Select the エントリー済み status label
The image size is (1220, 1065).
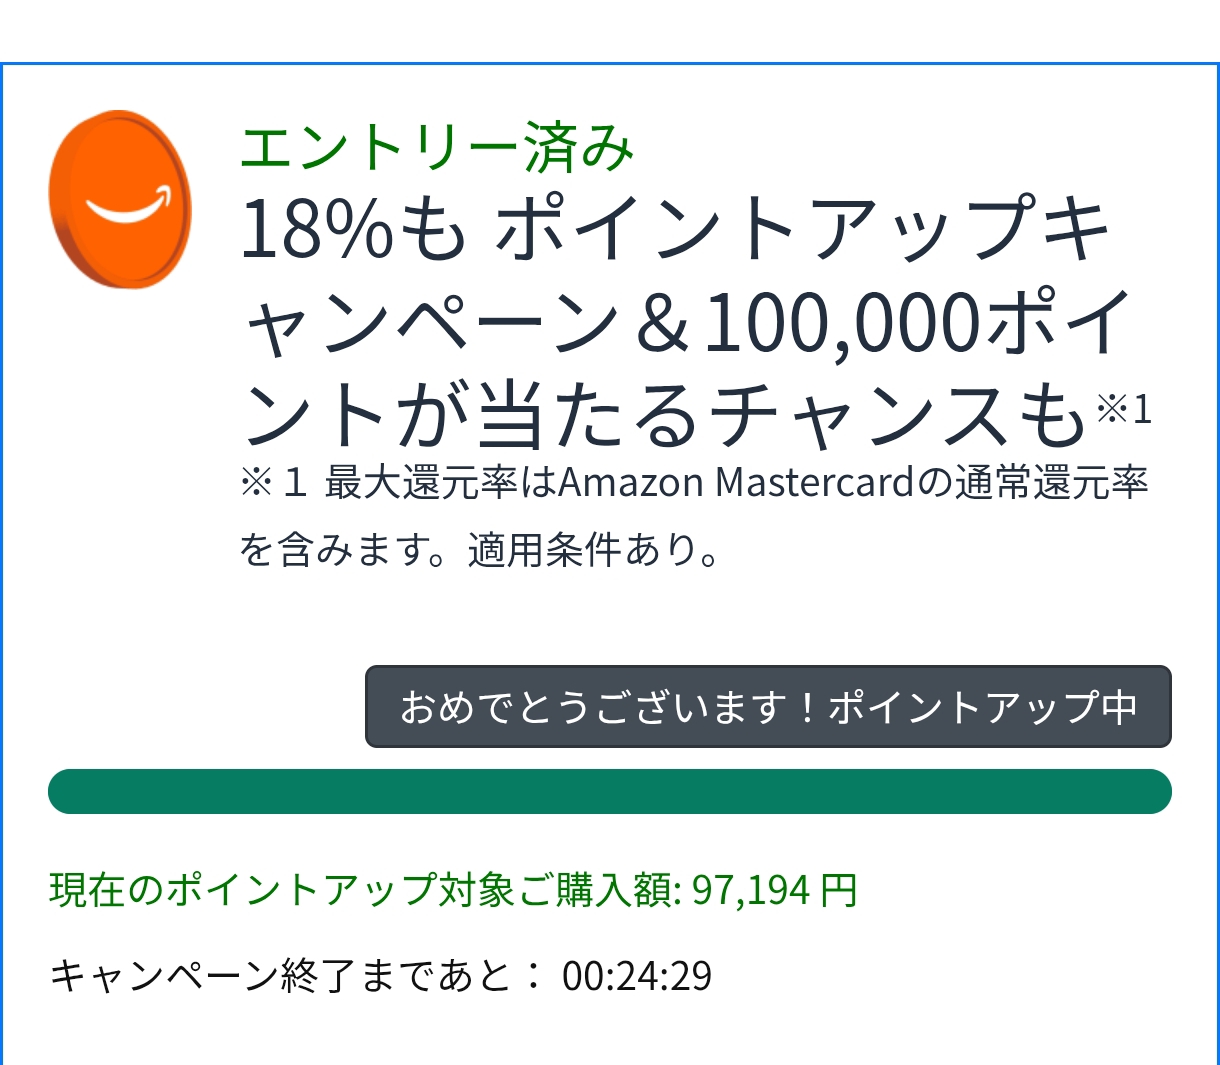437,148
